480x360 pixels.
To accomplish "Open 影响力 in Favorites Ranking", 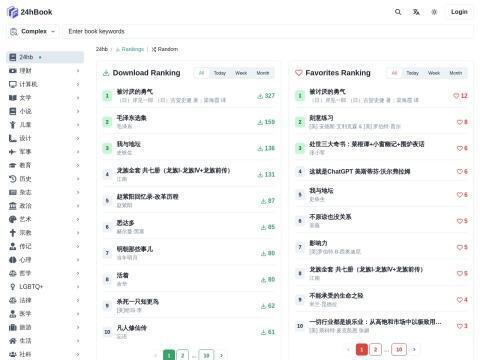I will click(318, 243).
